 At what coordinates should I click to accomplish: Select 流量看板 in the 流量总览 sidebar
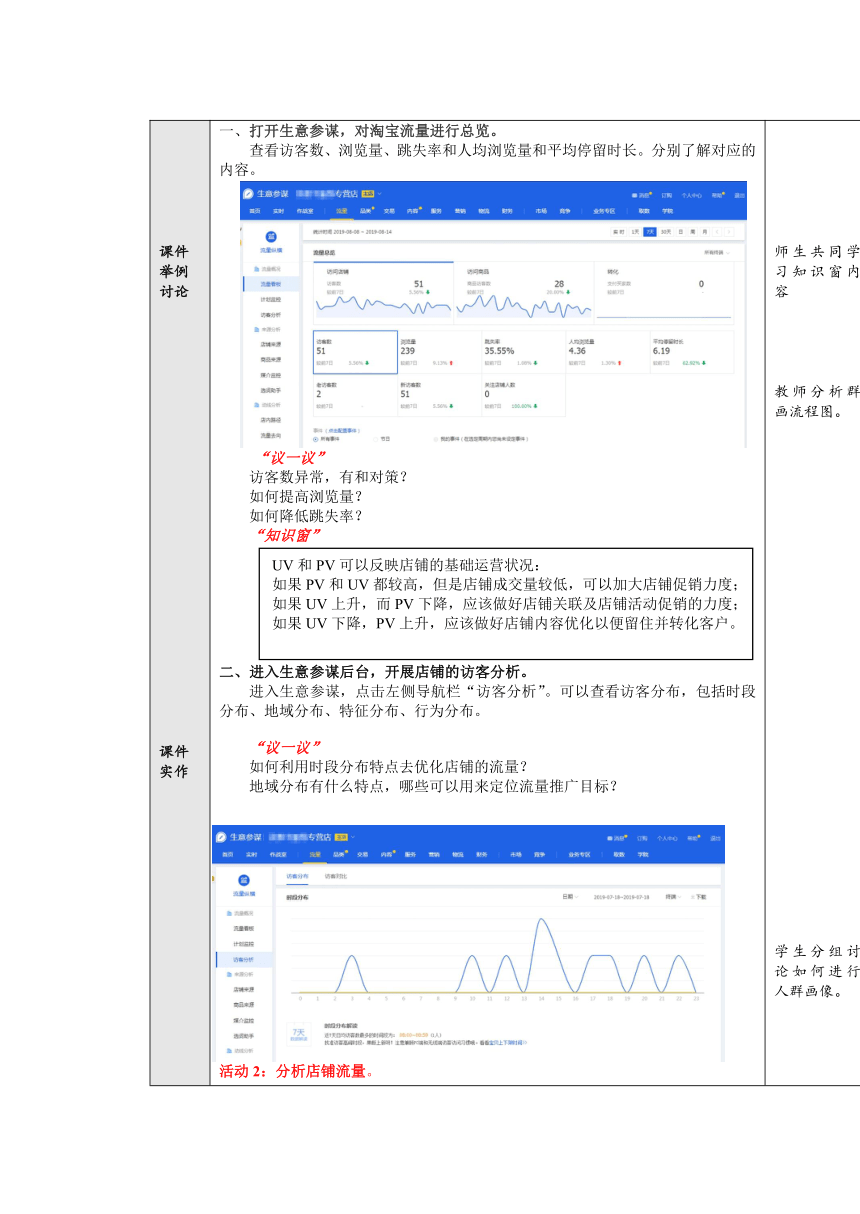pyautogui.click(x=271, y=284)
